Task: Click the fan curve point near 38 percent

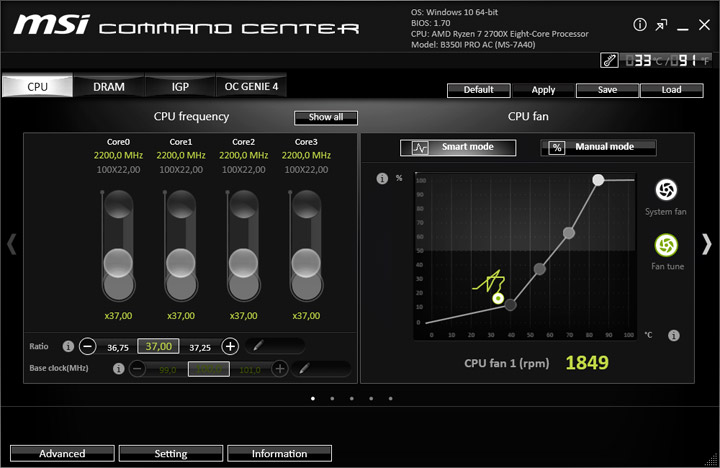Action: click(x=540, y=269)
